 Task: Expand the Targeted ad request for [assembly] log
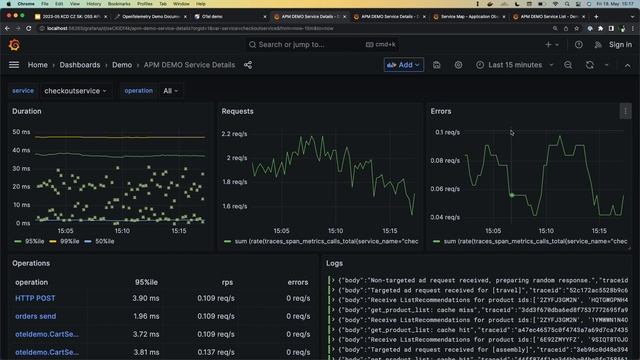point(479,350)
